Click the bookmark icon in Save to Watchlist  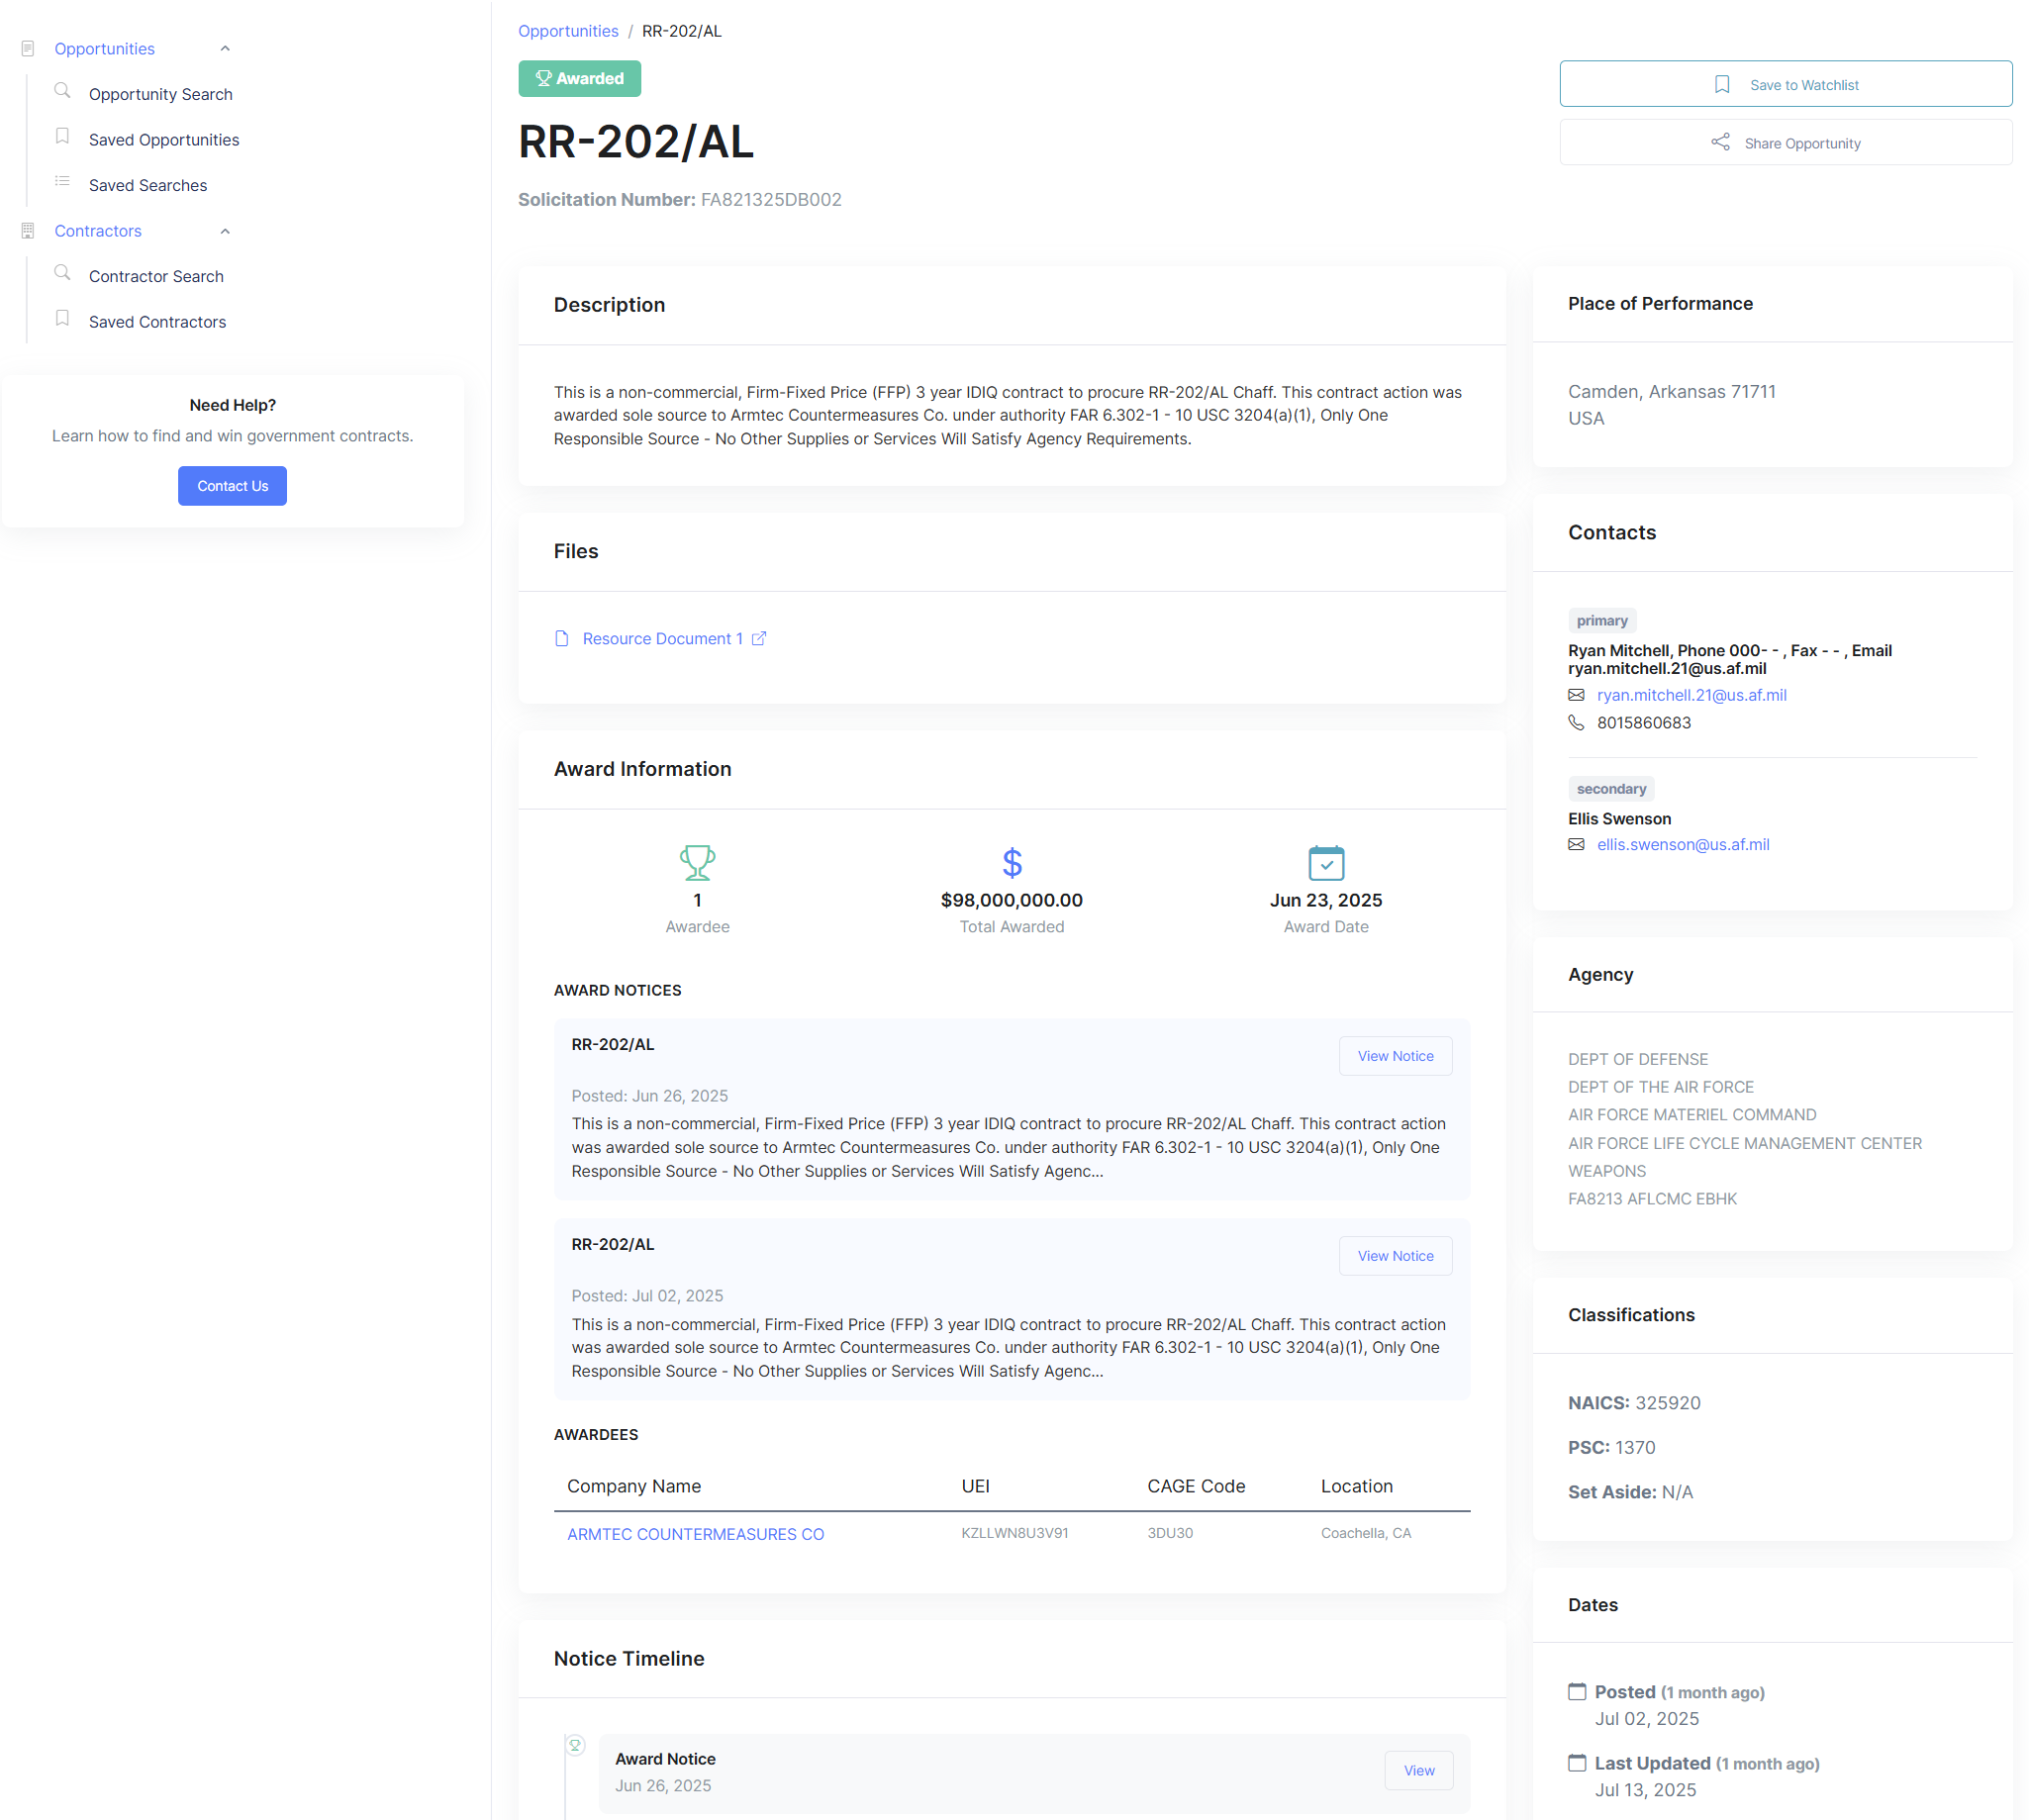(x=1722, y=85)
